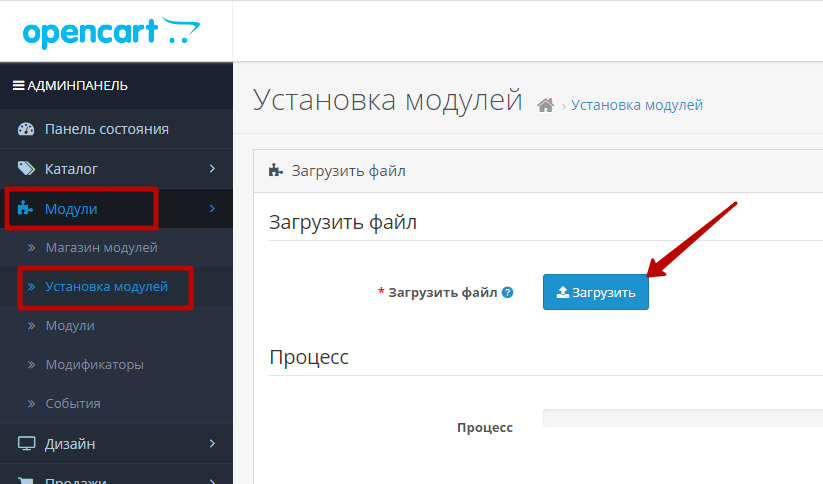The width and height of the screenshot is (823, 484).
Task: Open the Дизайн menu item
Action: pyautogui.click(x=117, y=444)
